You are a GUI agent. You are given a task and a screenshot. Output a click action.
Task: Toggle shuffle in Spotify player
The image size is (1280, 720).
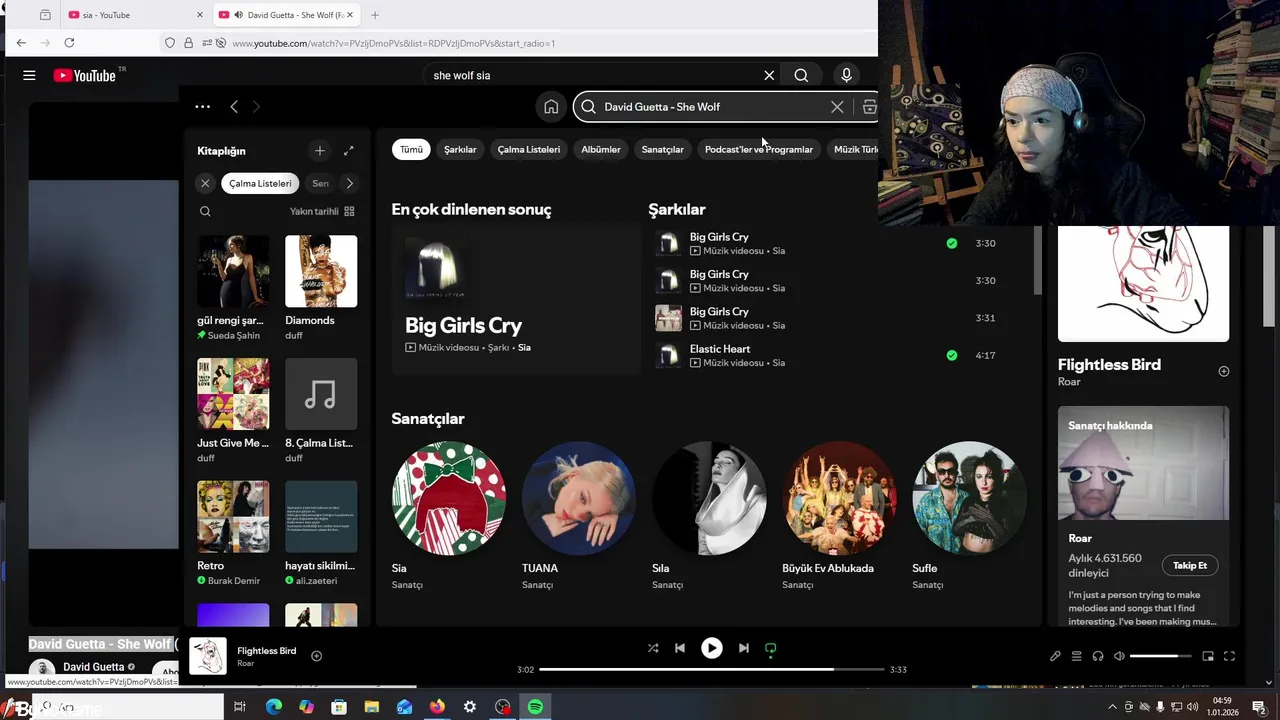pos(653,648)
